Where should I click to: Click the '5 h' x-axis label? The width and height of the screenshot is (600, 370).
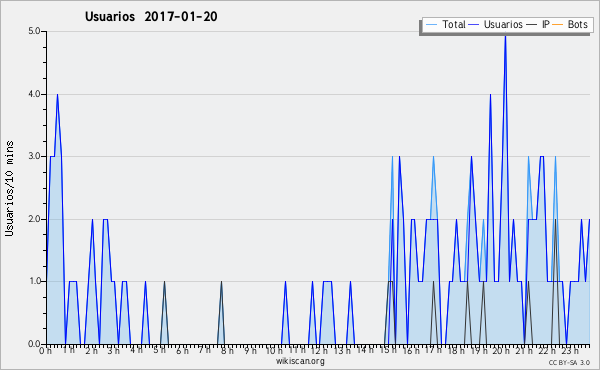point(160,350)
